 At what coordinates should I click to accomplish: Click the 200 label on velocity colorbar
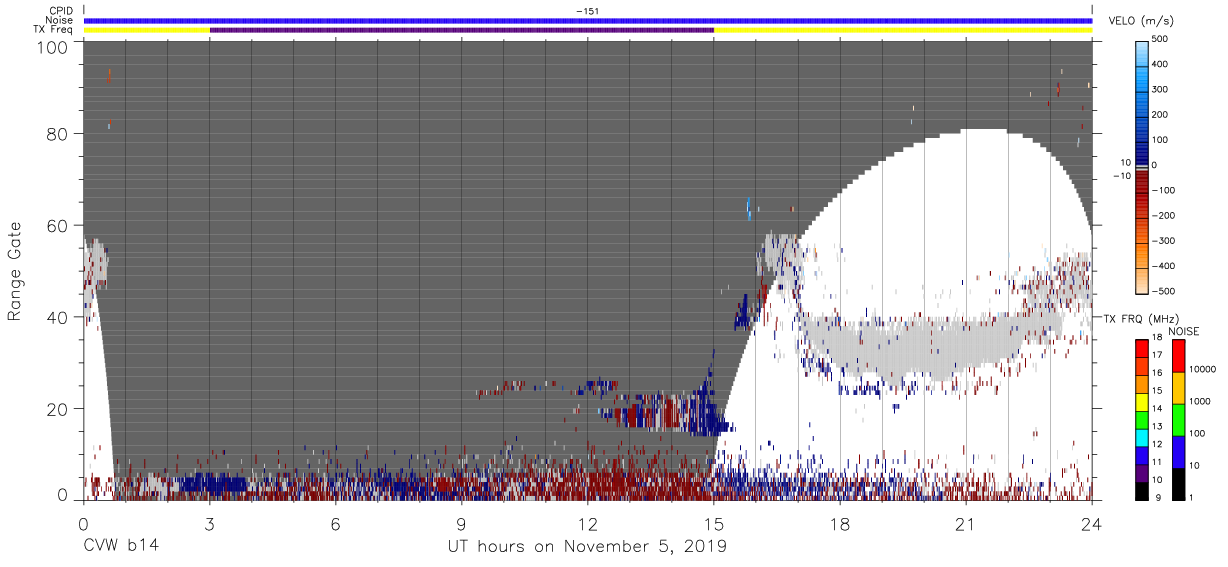point(1160,114)
